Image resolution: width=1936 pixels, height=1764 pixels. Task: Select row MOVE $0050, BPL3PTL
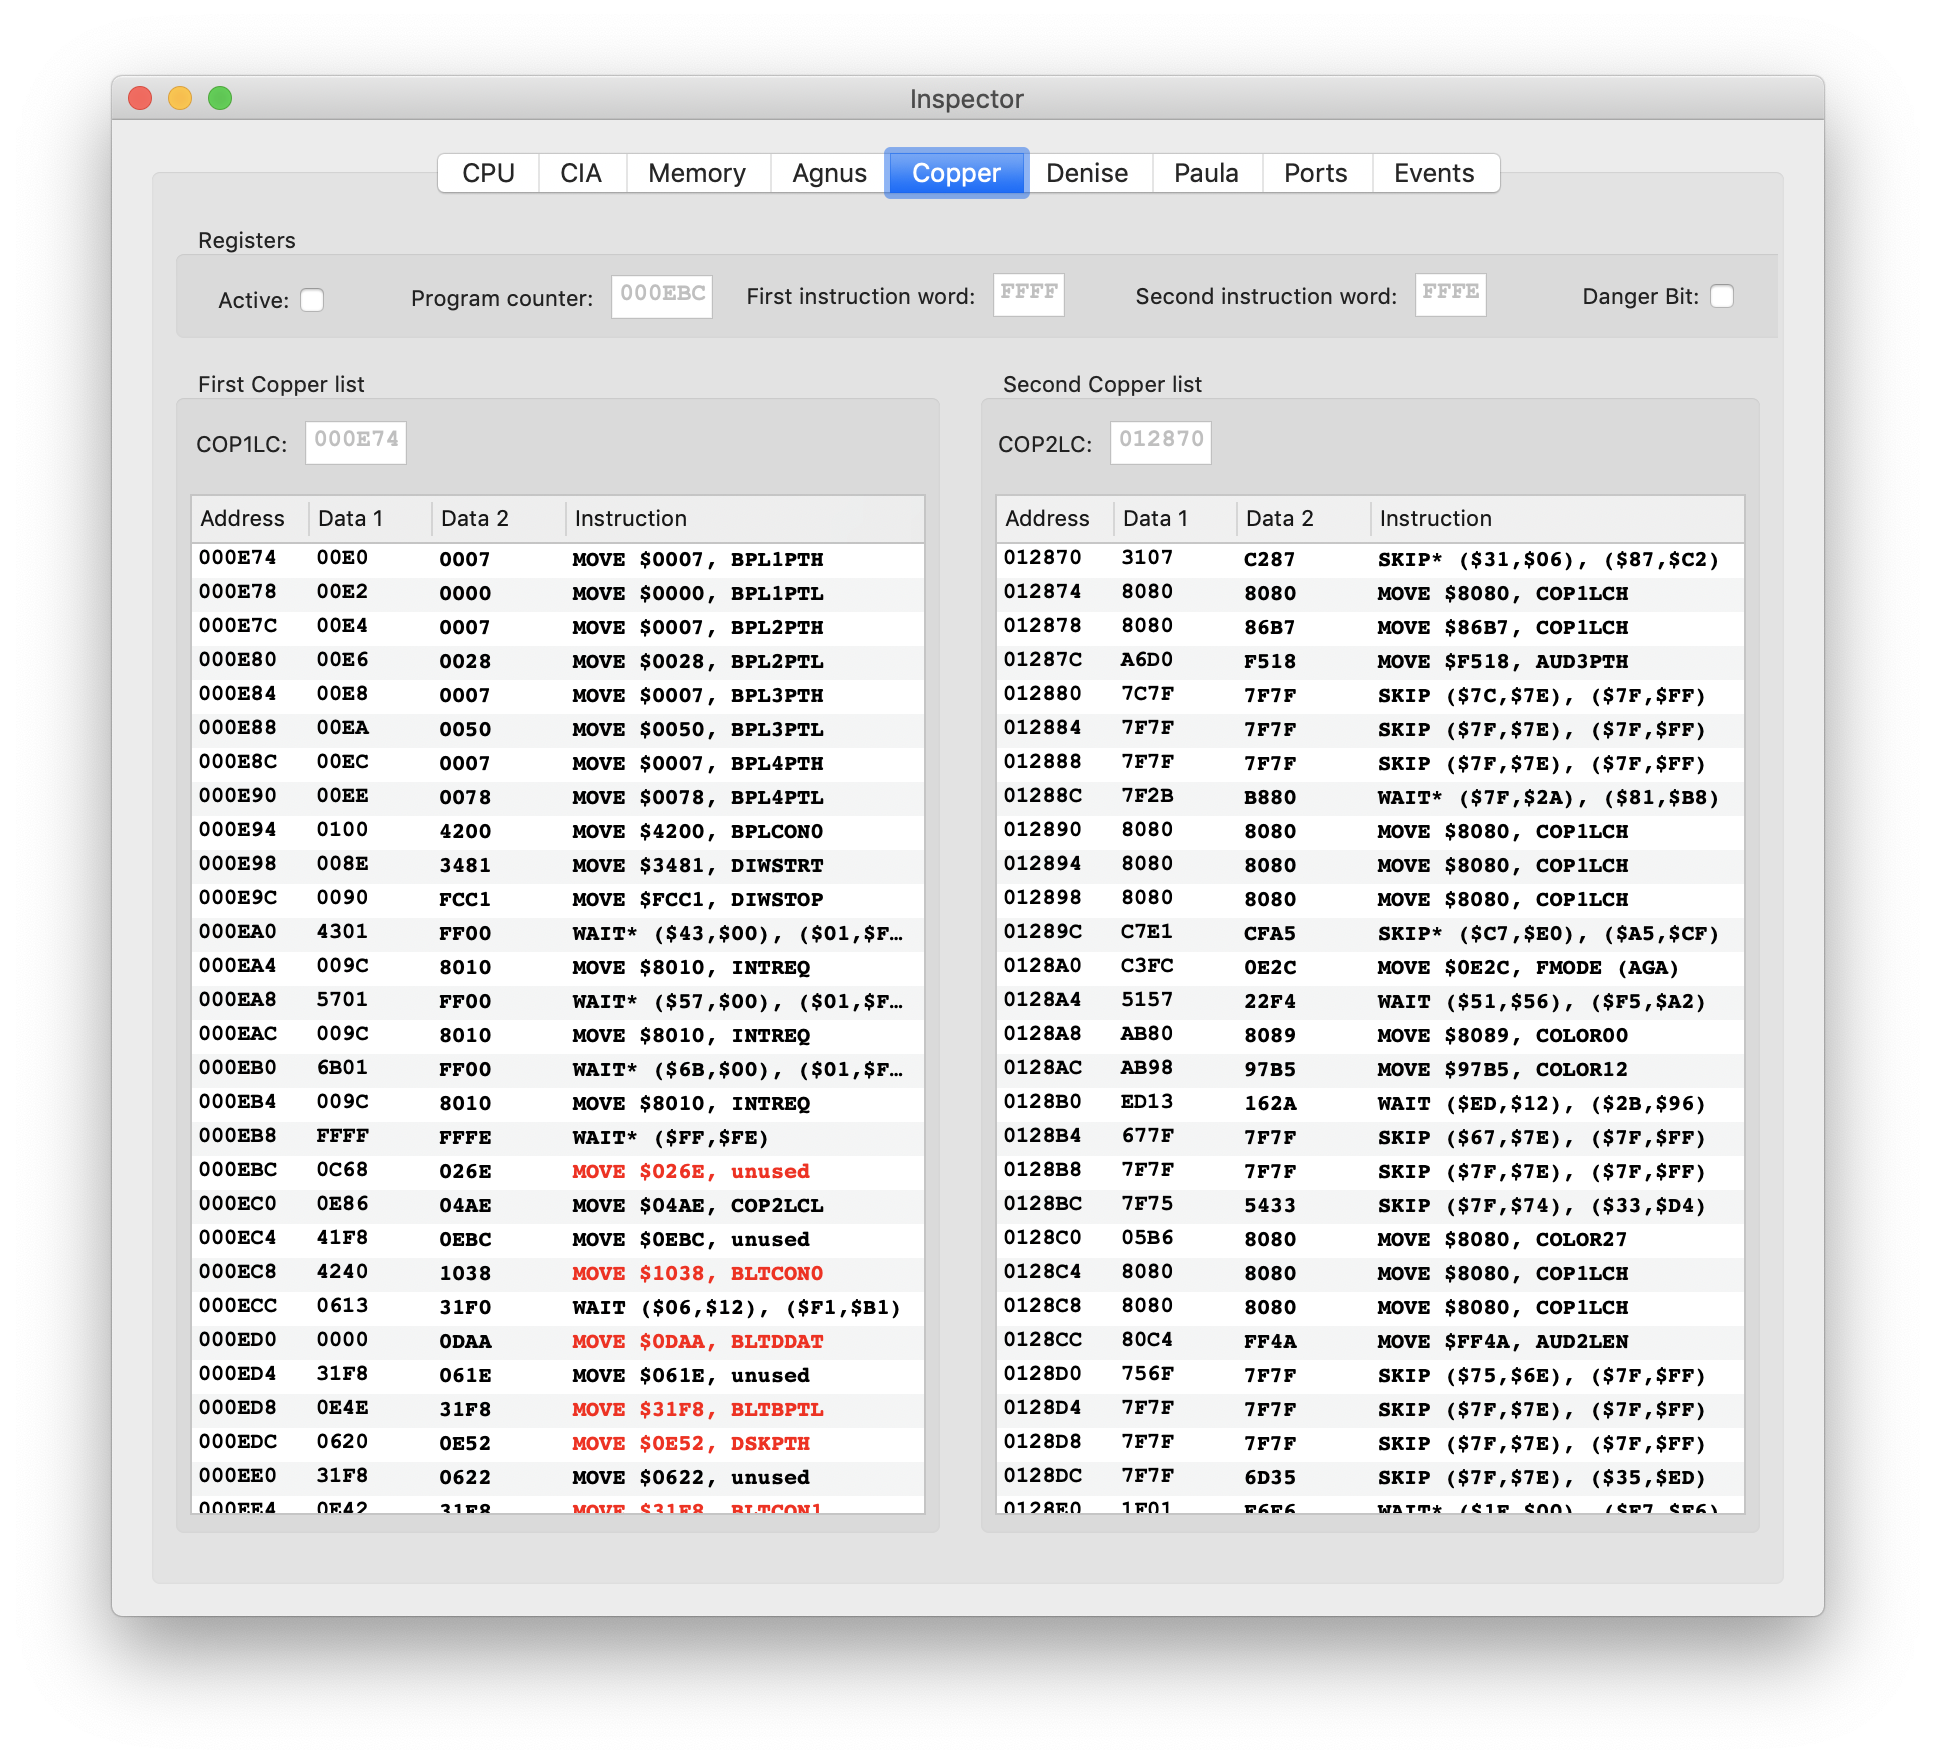click(558, 729)
